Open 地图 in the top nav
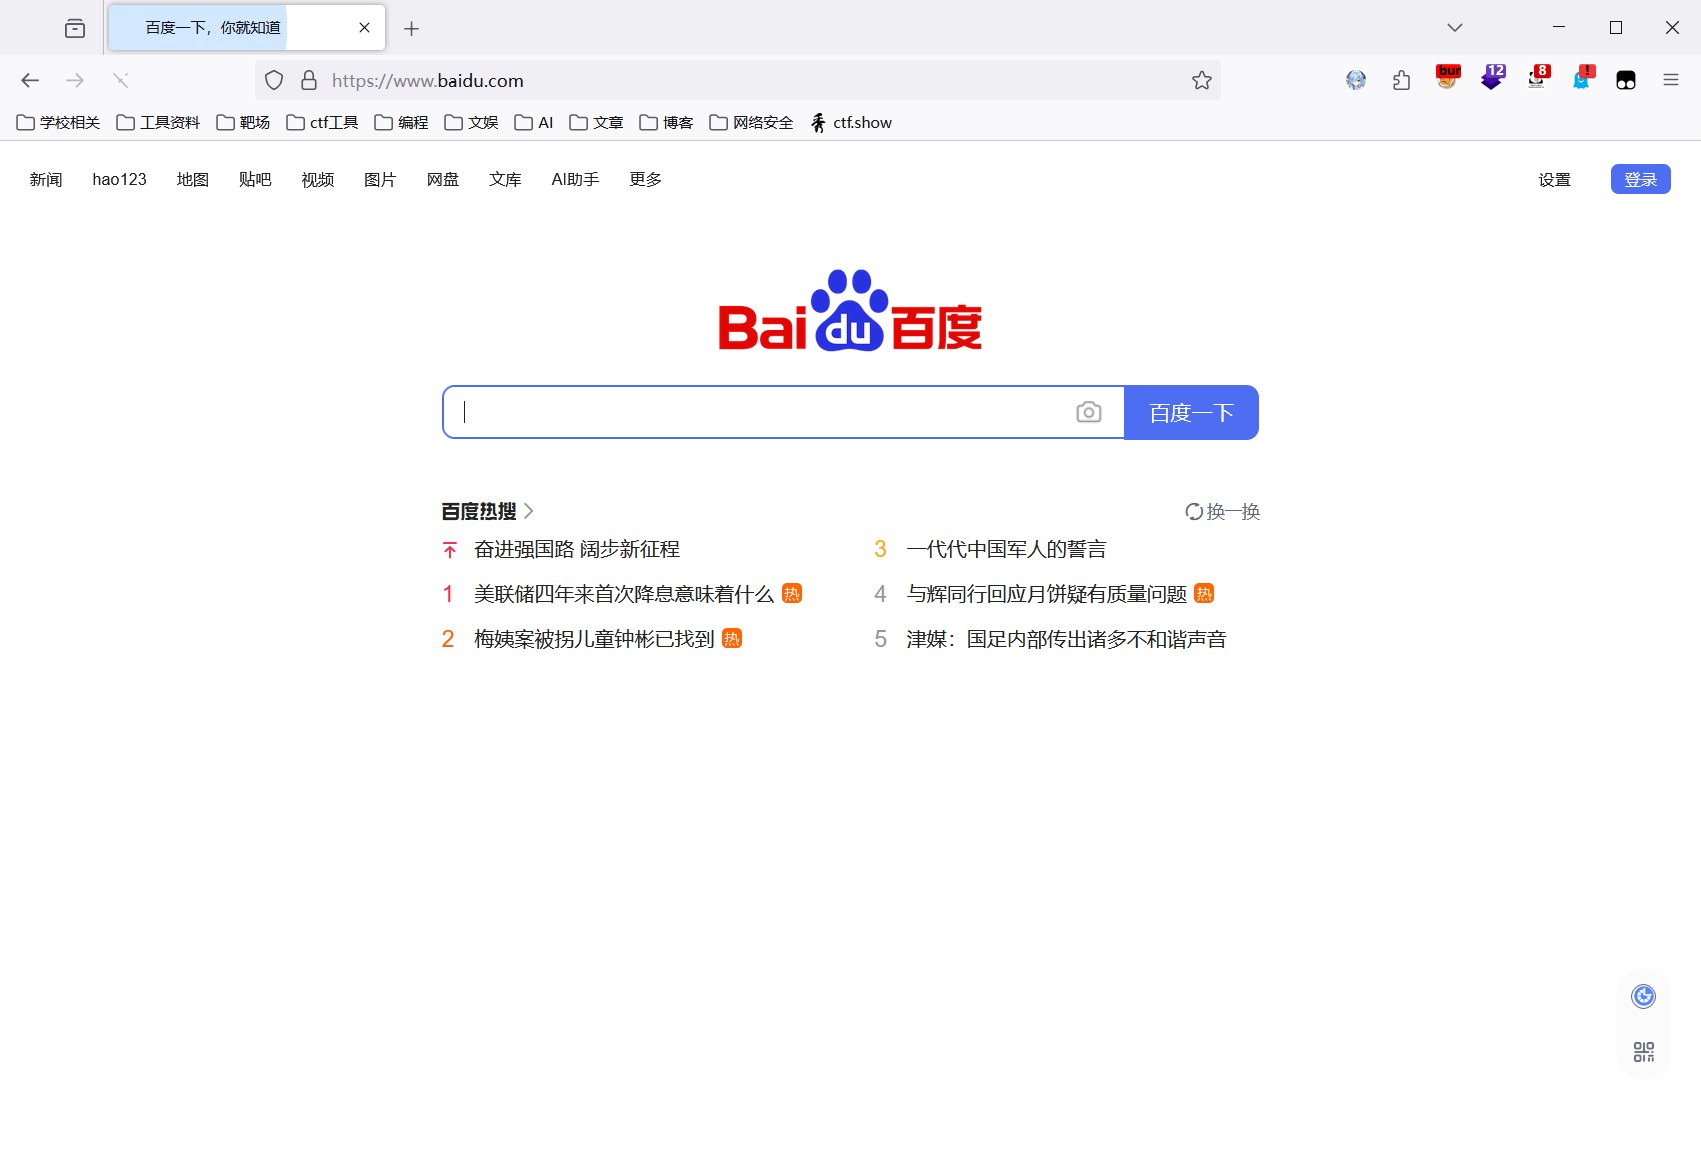This screenshot has width=1701, height=1159. [x=192, y=179]
